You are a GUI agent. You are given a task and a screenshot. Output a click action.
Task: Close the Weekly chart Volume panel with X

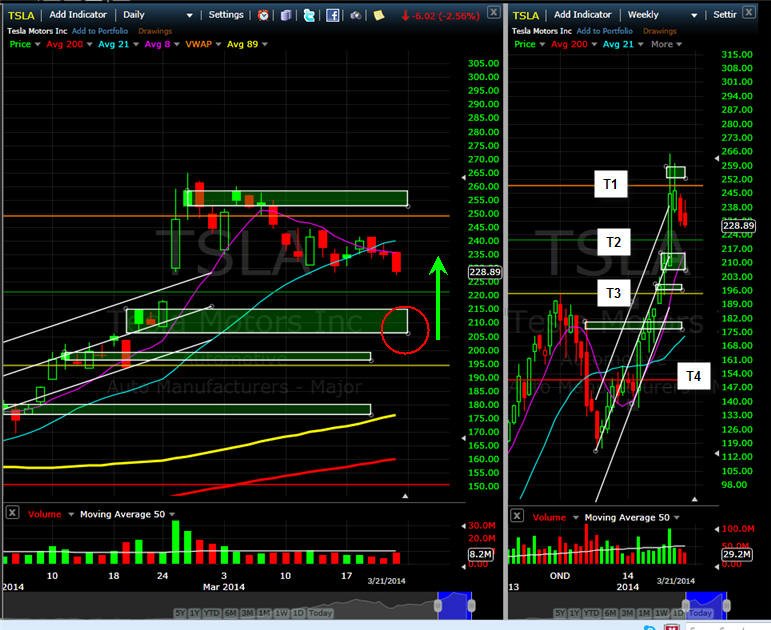[517, 516]
